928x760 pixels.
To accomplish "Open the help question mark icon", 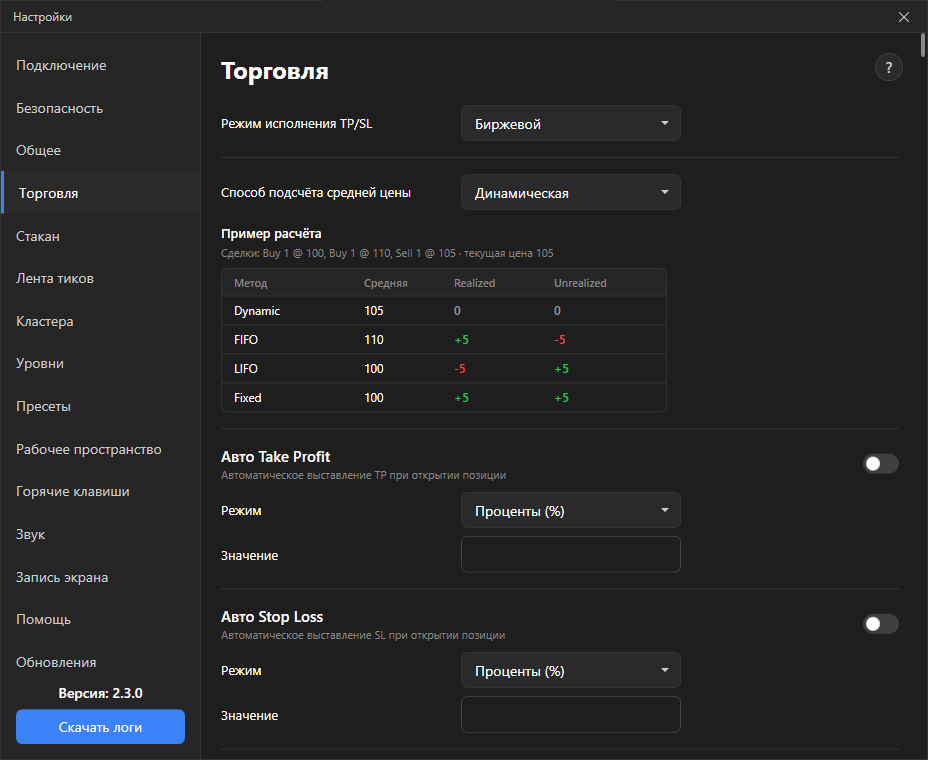I will tap(888, 67).
